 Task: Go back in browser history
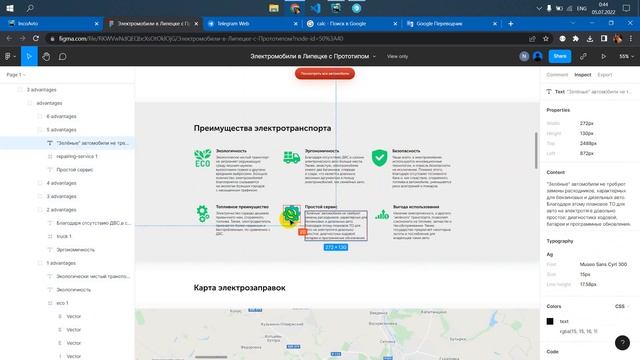click(9, 38)
